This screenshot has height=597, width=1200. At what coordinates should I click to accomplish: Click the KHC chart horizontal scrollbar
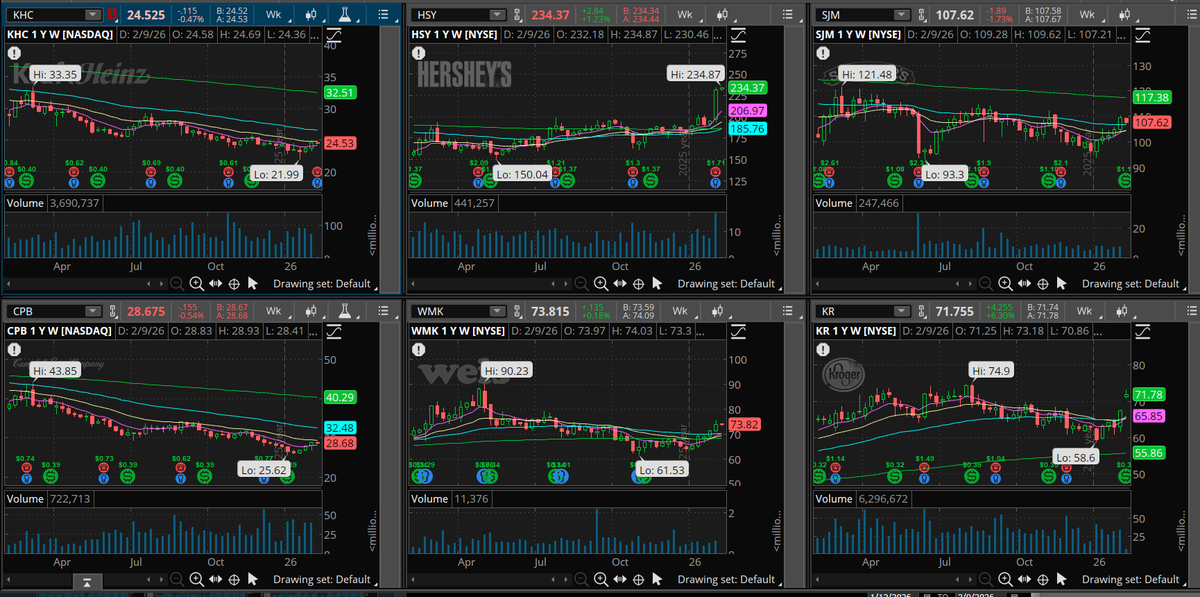point(84,284)
